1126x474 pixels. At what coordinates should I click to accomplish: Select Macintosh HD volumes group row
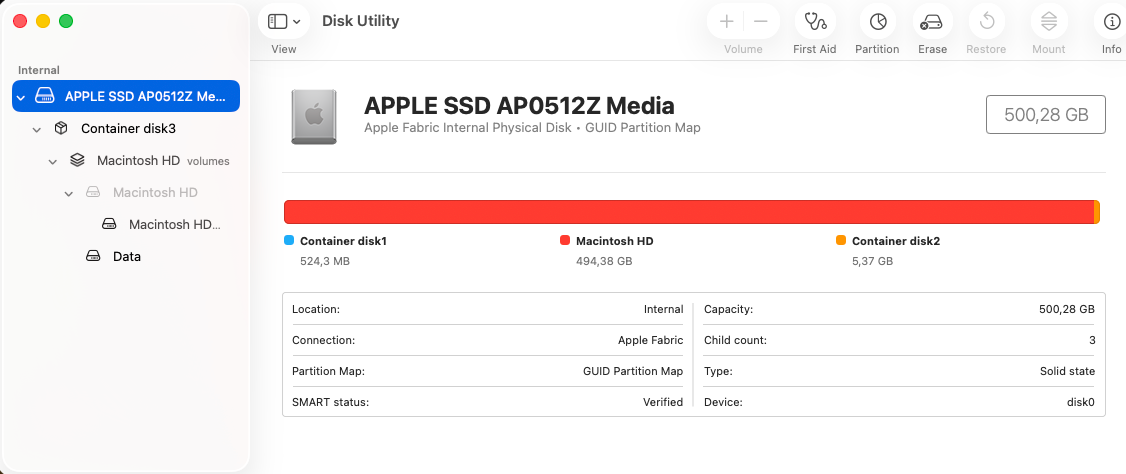126,160
